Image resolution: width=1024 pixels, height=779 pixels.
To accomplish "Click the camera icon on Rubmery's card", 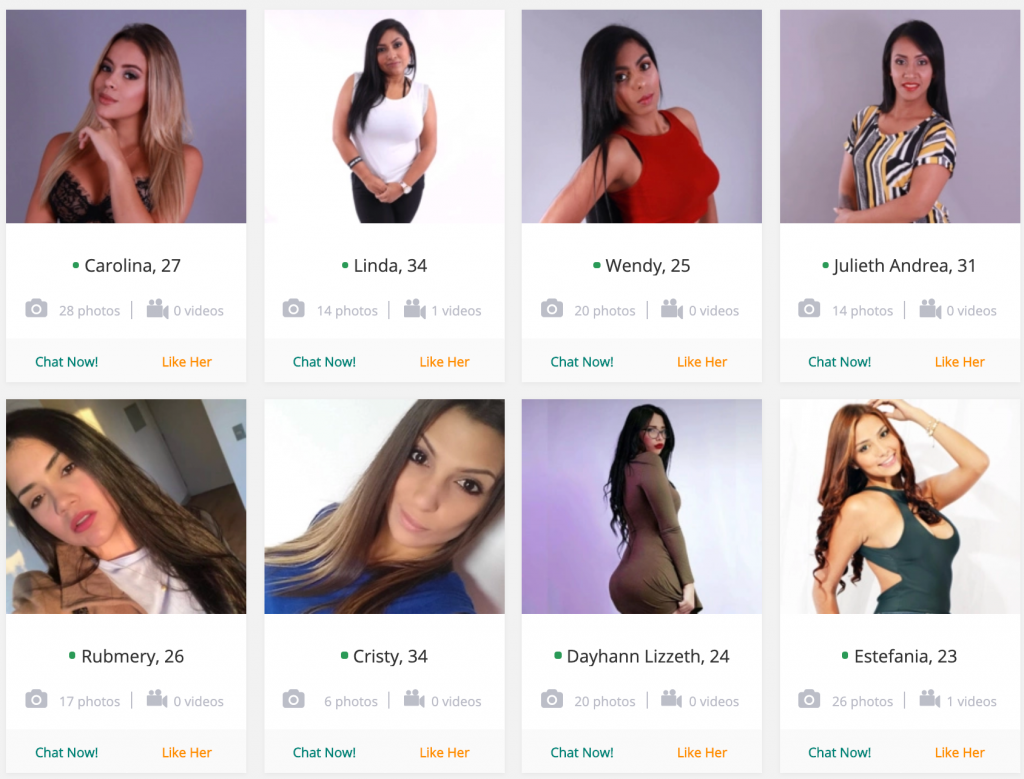I will [36, 699].
